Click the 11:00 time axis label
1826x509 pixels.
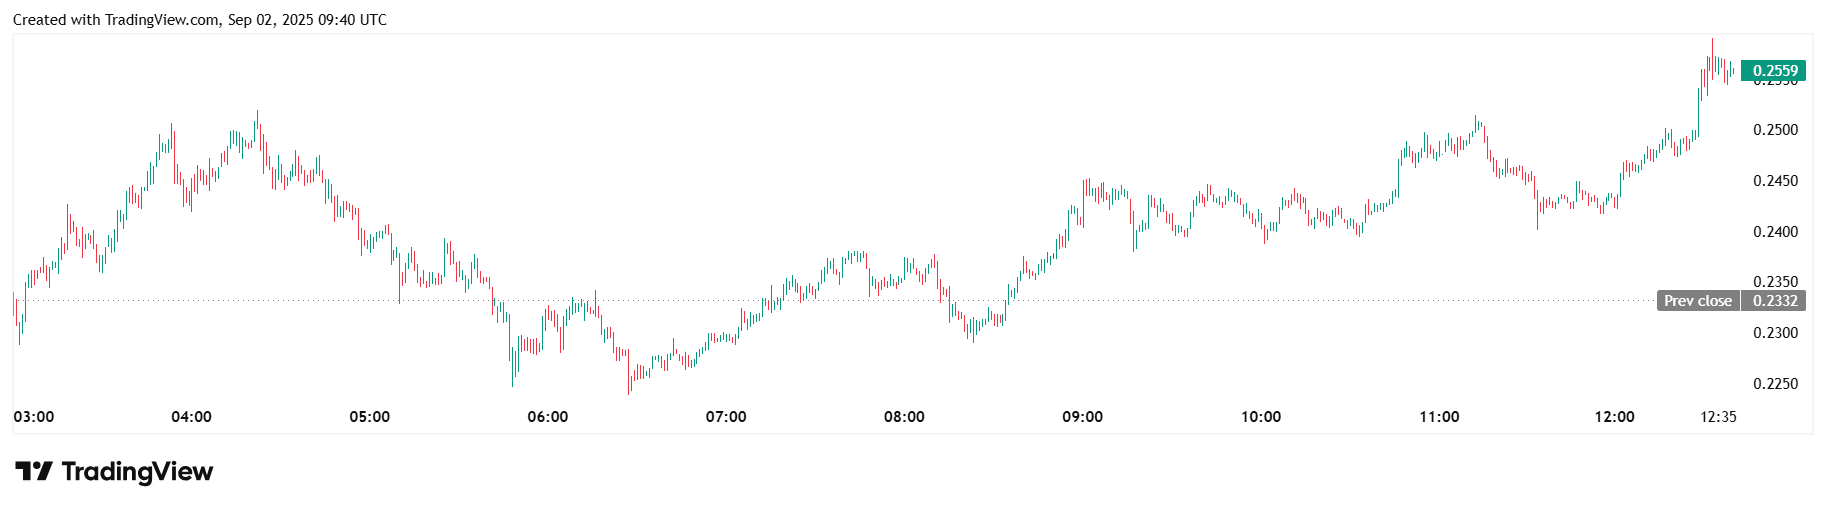pos(1439,417)
